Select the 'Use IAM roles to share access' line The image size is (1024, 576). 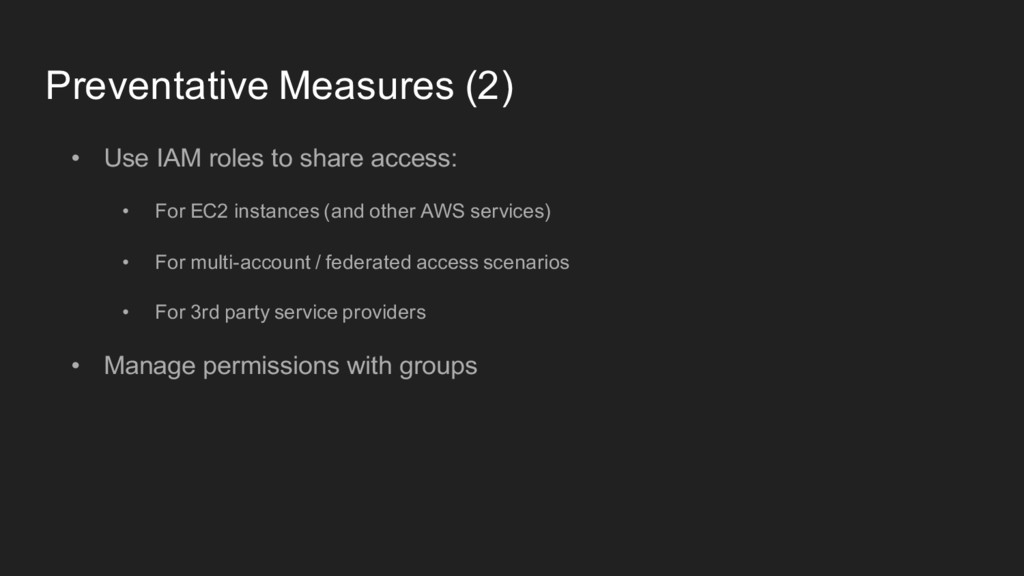(x=281, y=158)
